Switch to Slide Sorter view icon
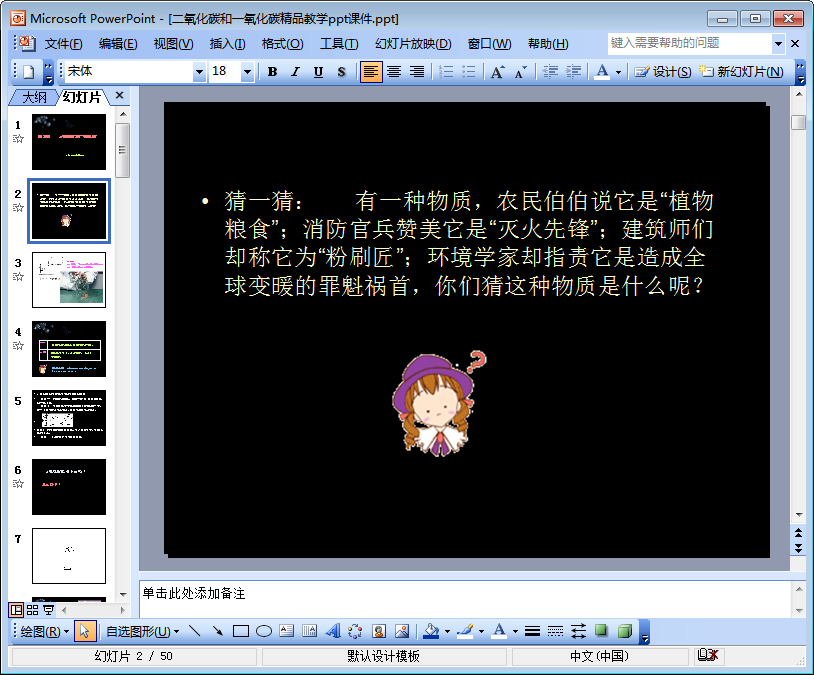Screen dimensions: 814x675 point(33,610)
